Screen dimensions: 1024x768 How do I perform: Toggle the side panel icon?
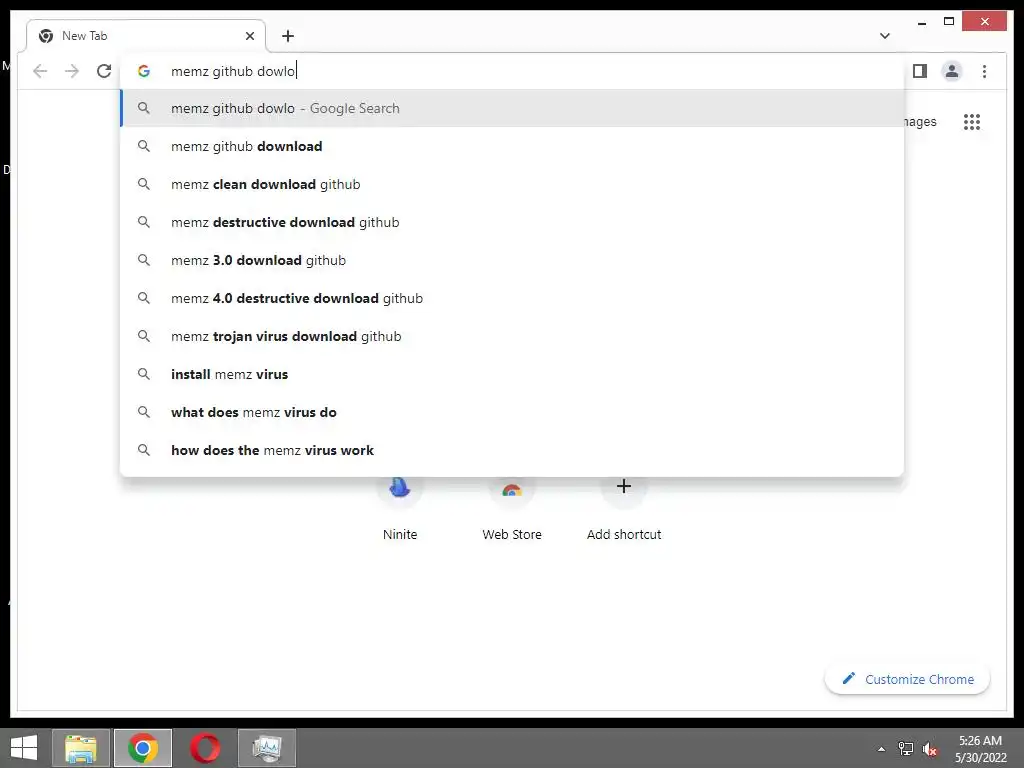920,71
